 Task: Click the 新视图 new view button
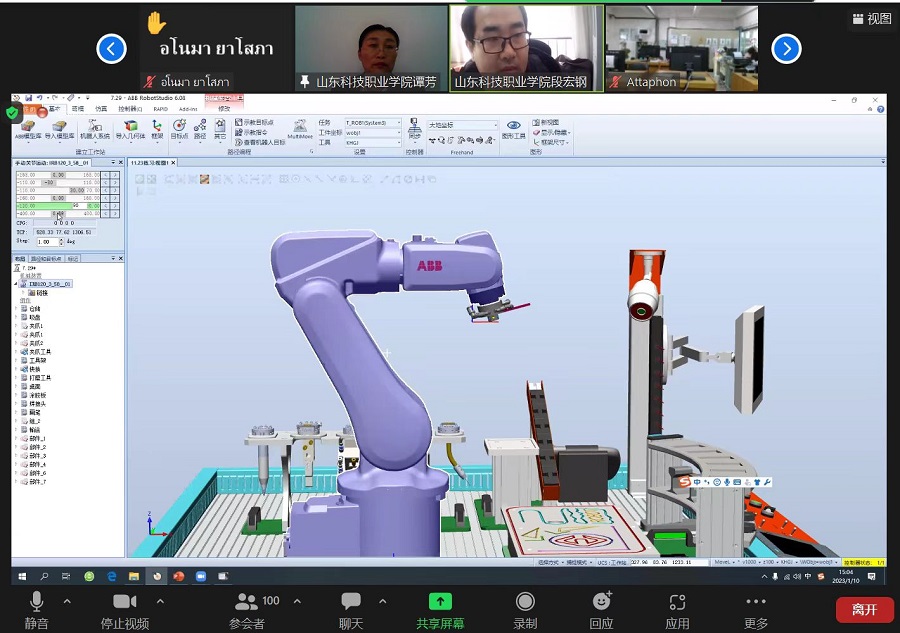546,122
